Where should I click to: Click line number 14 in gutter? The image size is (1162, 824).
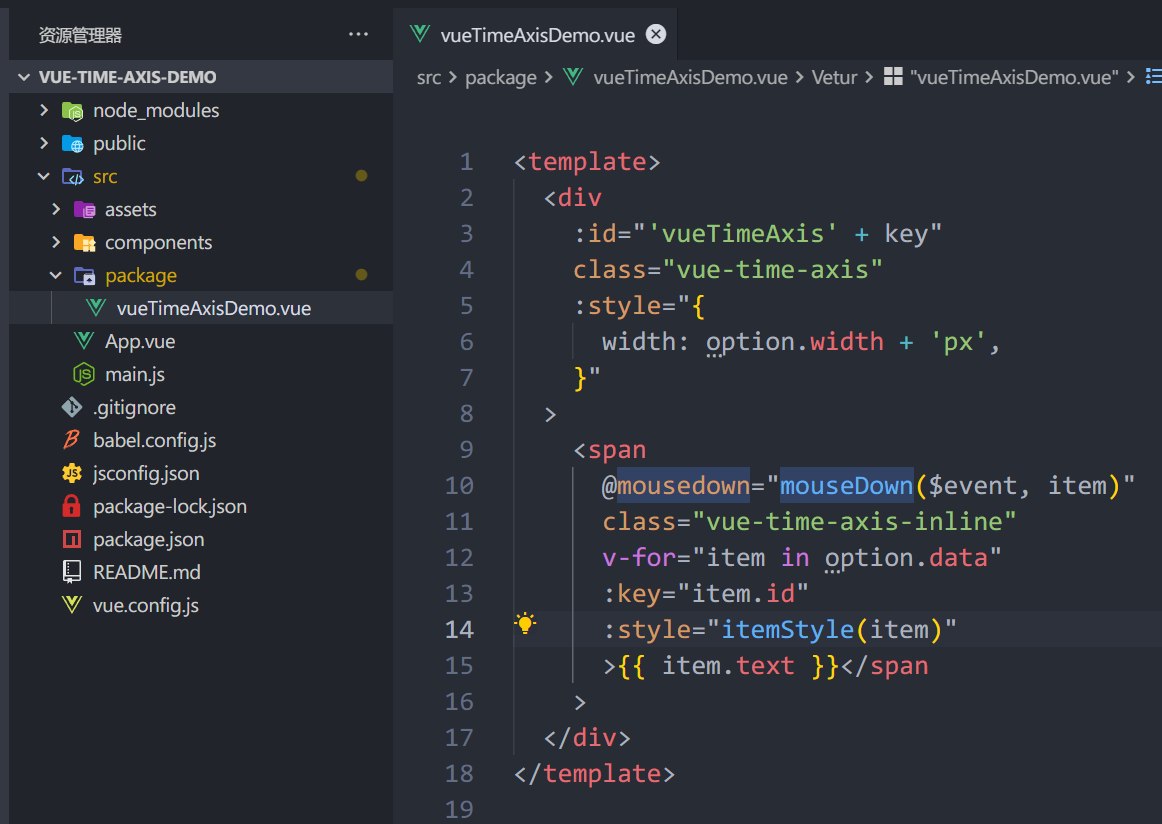tap(459, 629)
